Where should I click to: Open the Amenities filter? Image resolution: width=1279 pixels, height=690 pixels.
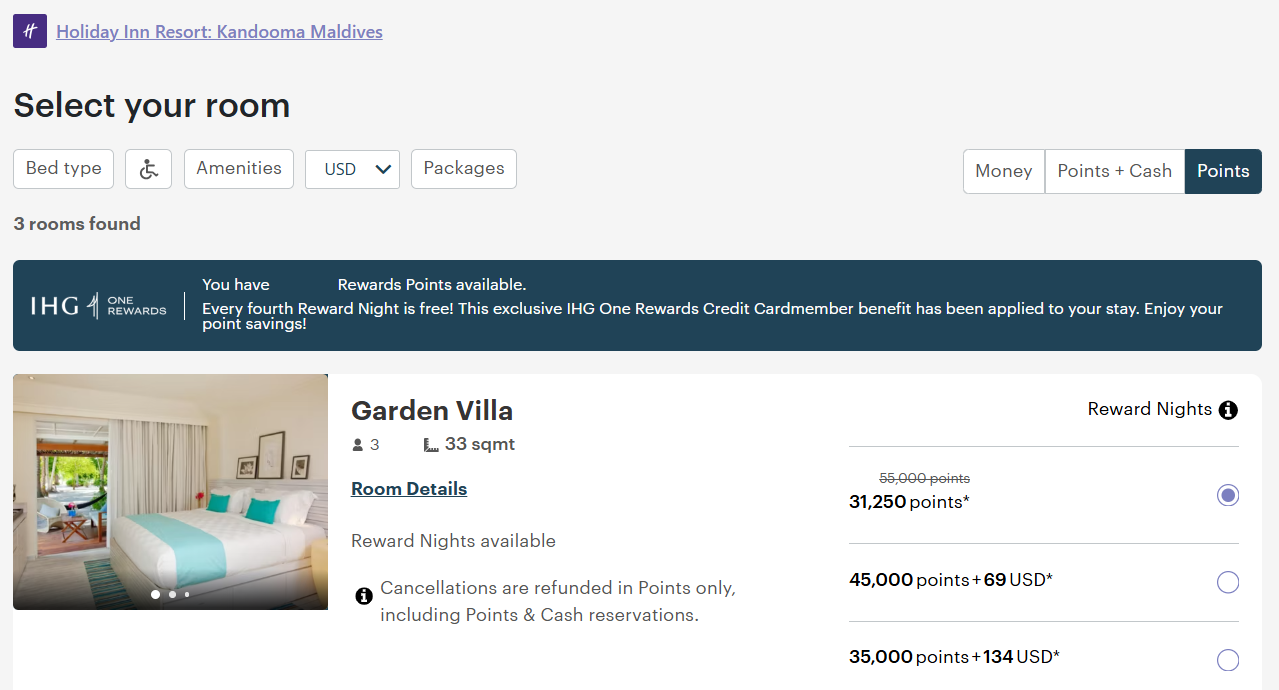238,169
